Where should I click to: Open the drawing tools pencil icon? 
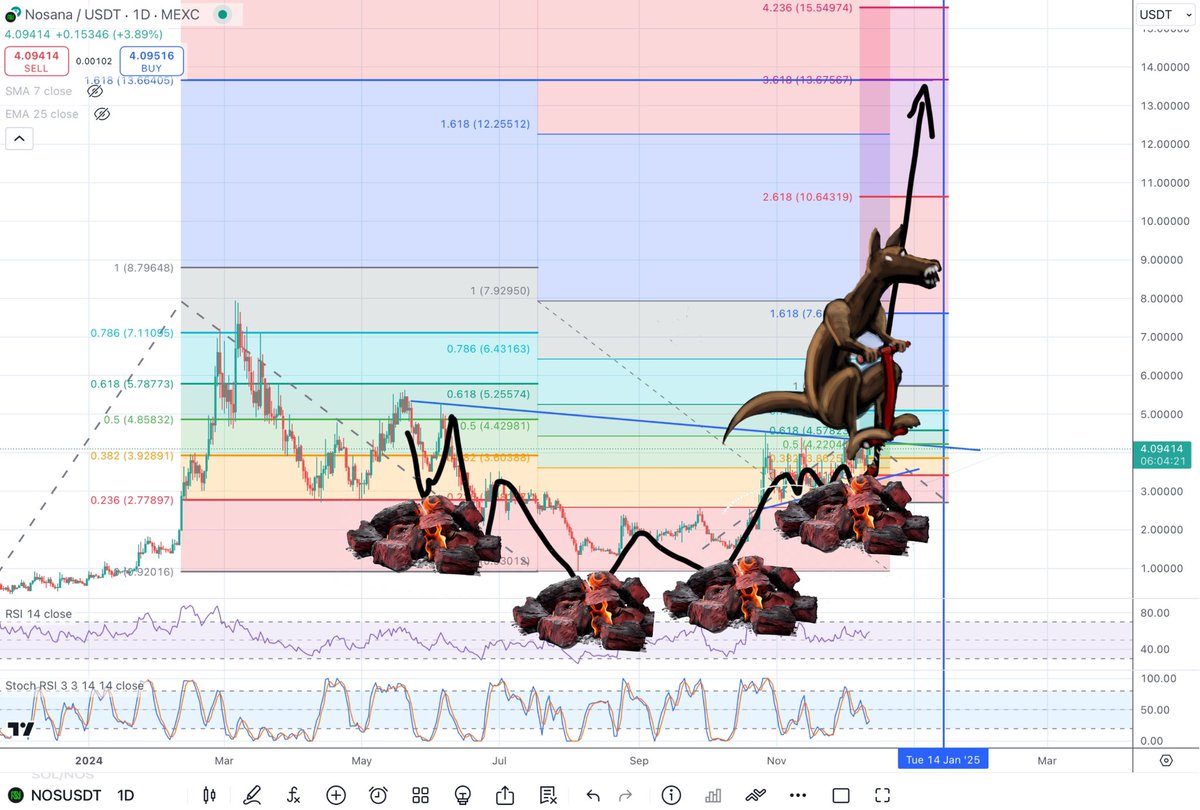coord(252,796)
